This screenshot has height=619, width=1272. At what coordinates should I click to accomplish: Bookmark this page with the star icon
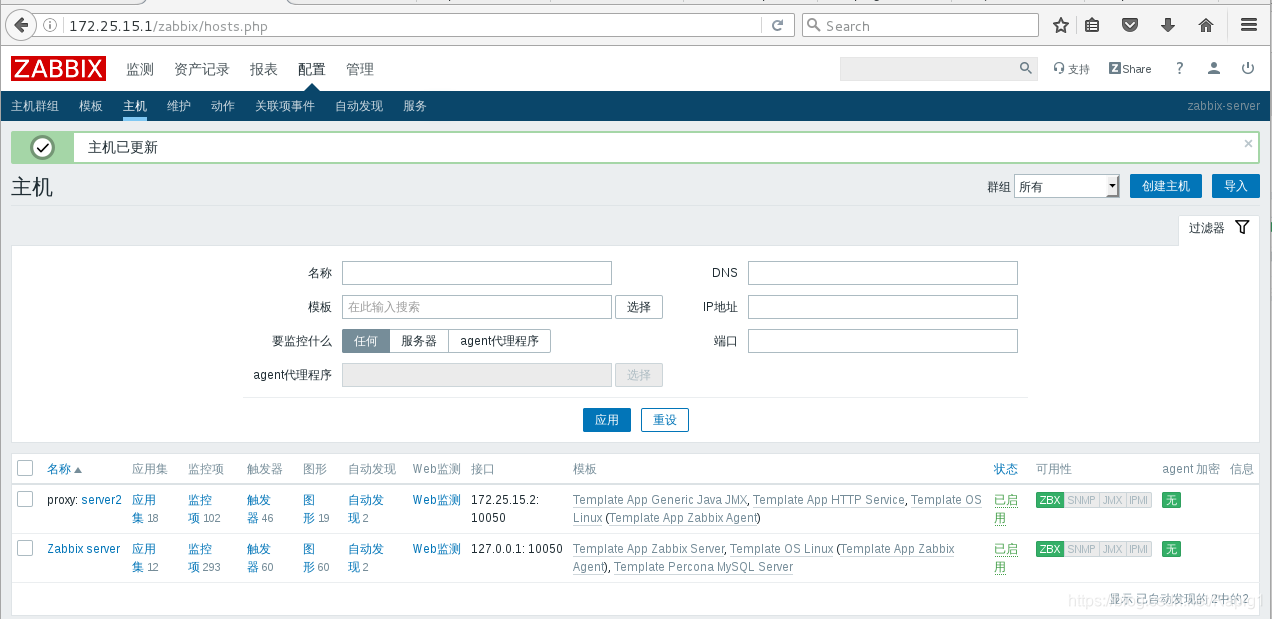pos(1061,26)
